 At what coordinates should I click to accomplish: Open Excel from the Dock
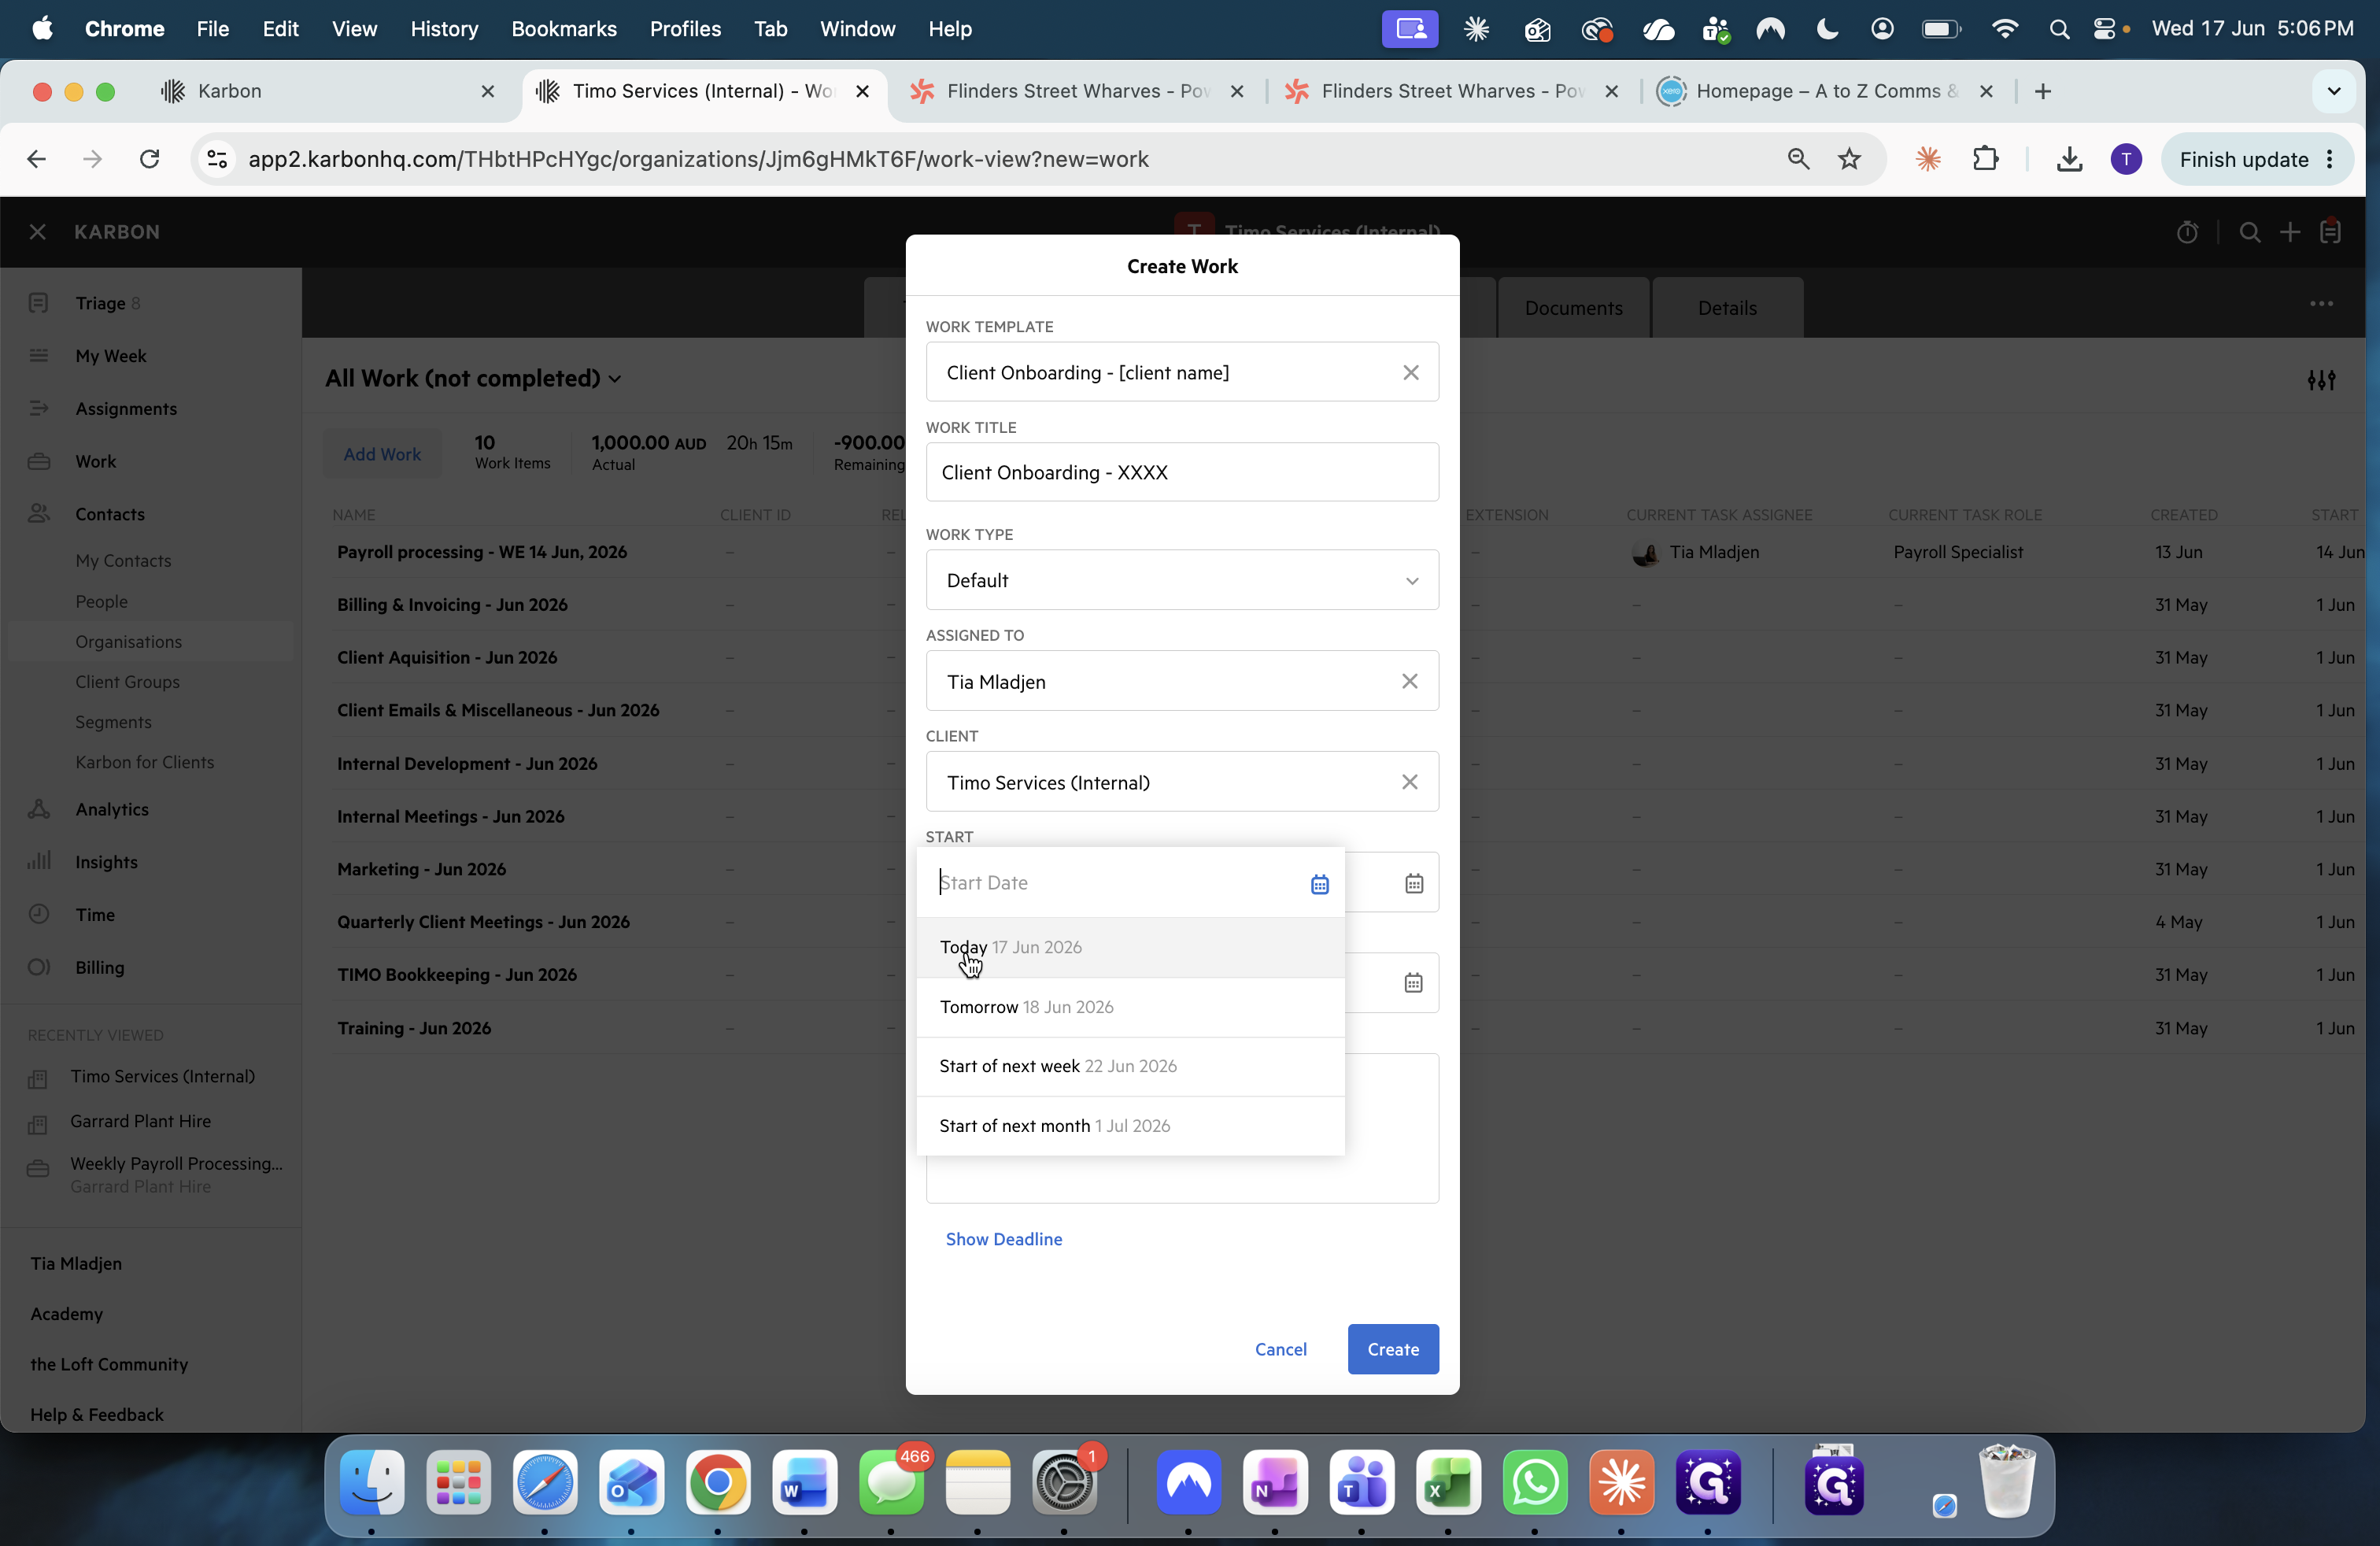[x=1448, y=1482]
